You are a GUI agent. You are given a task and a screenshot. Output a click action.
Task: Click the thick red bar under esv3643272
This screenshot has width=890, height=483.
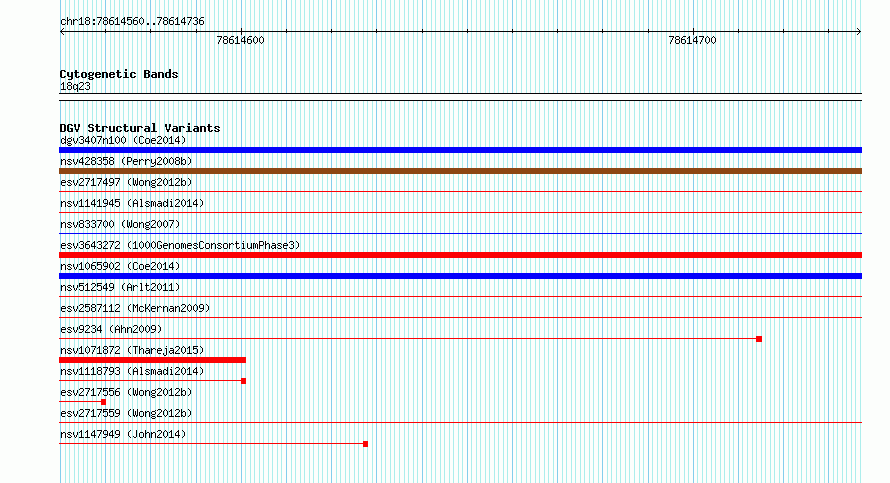point(460,255)
